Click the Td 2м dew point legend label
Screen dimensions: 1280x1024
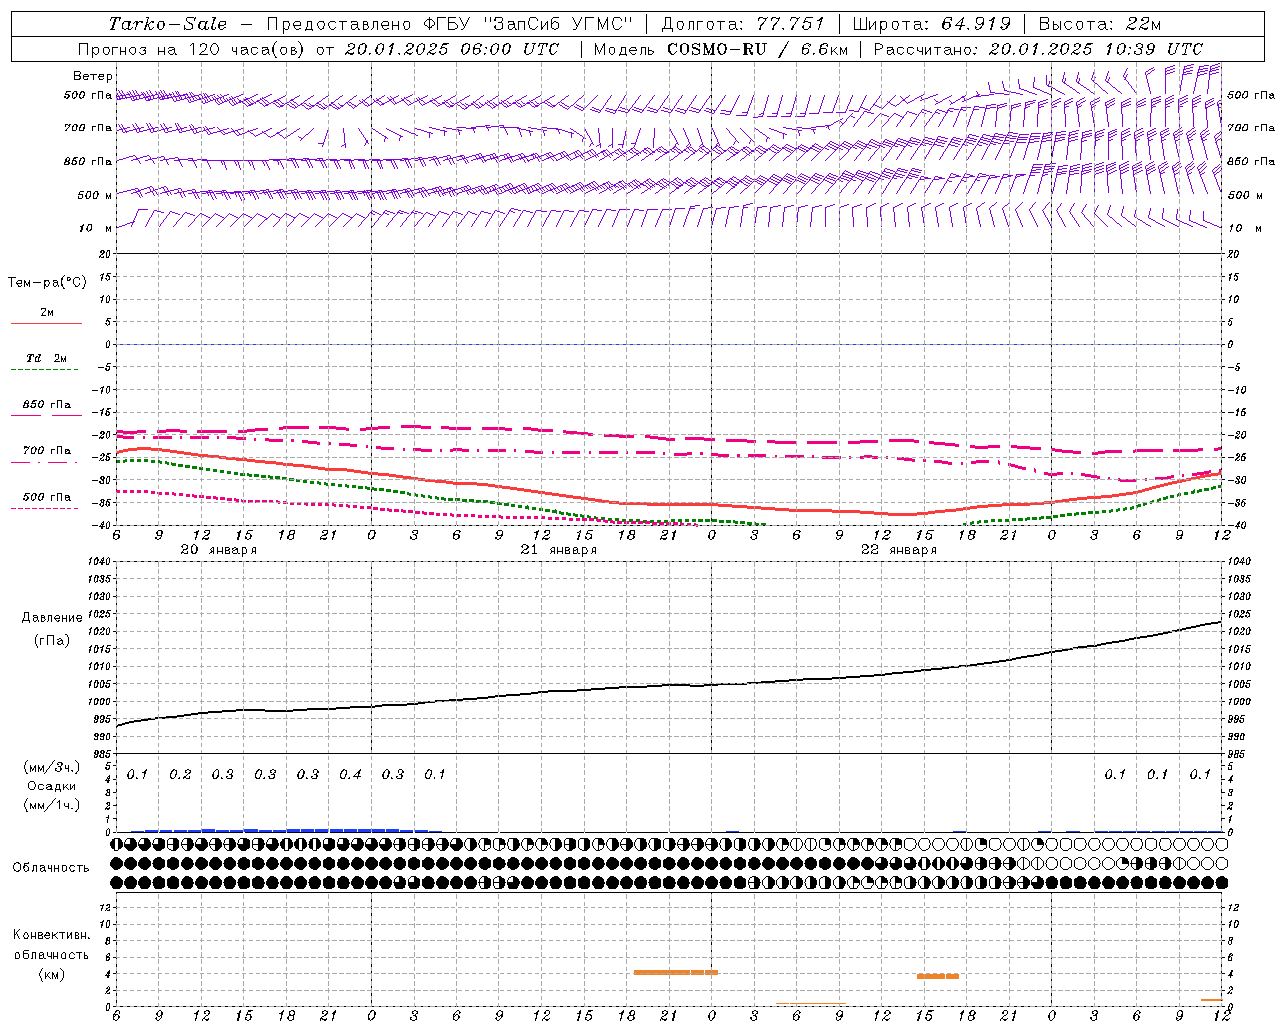pyautogui.click(x=47, y=358)
